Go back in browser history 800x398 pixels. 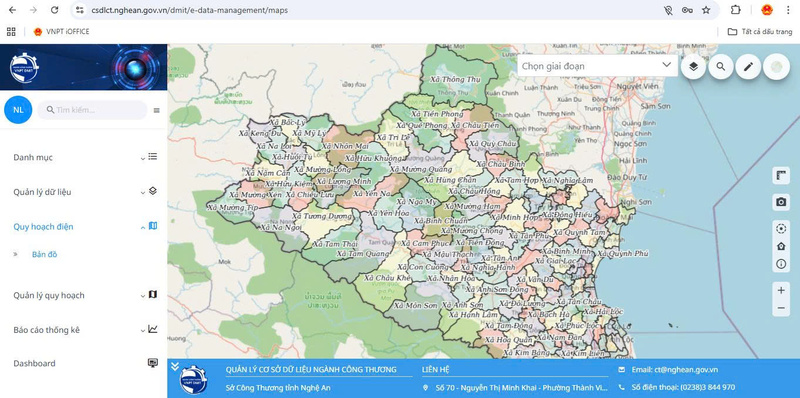click(12, 10)
